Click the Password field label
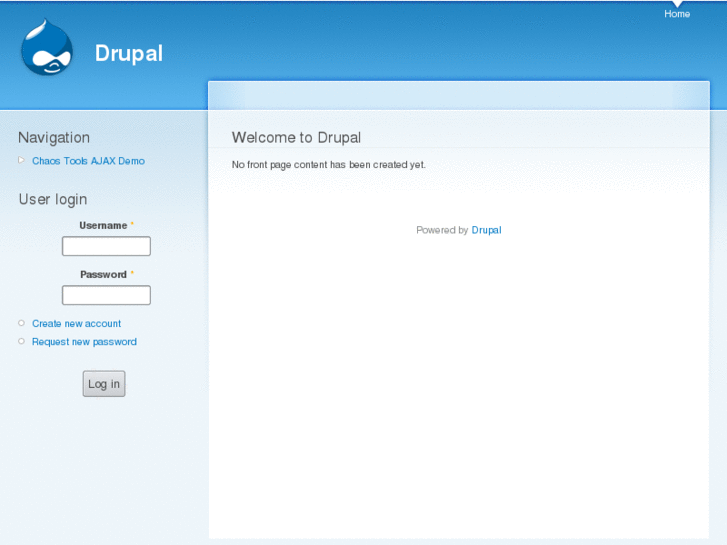Image resolution: width=727 pixels, height=545 pixels. pos(103,275)
